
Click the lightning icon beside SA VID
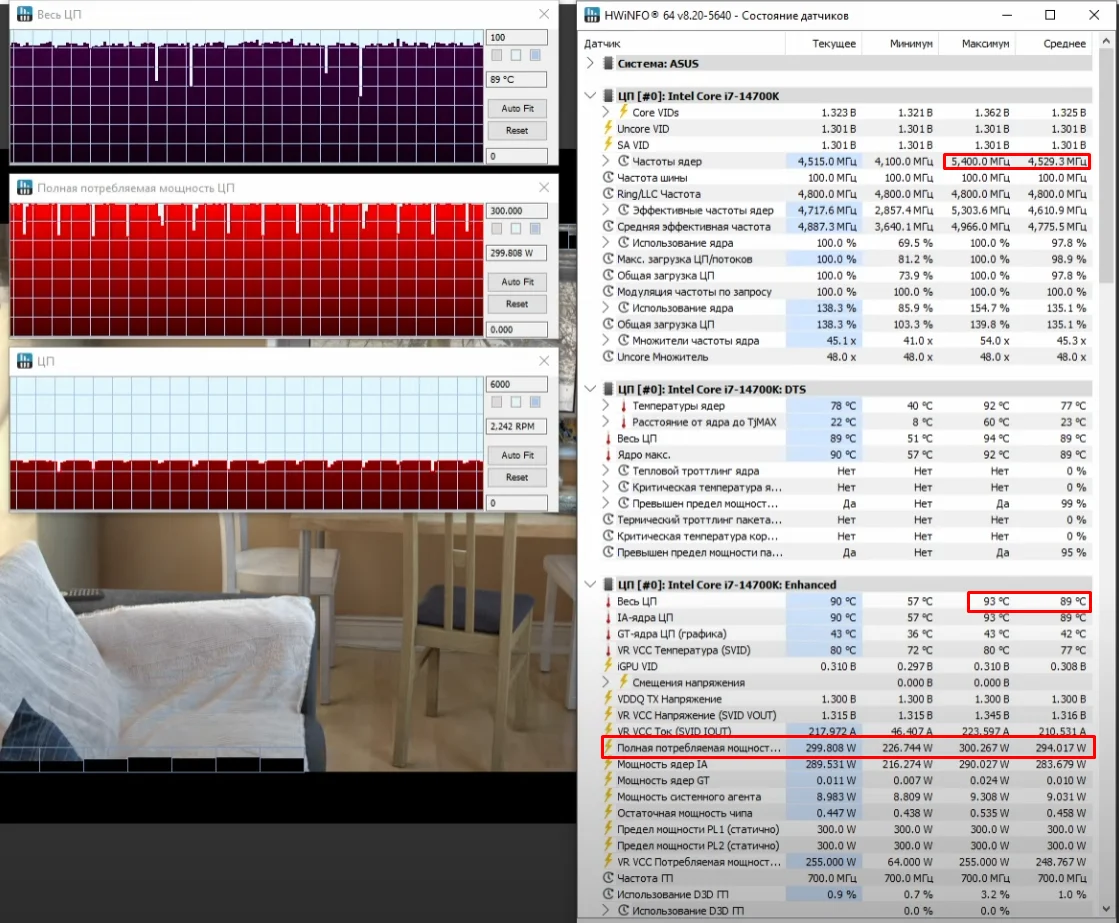point(608,145)
